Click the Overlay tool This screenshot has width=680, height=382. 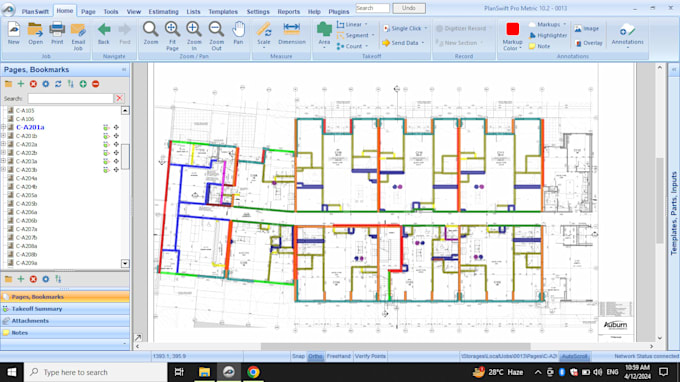(588, 43)
